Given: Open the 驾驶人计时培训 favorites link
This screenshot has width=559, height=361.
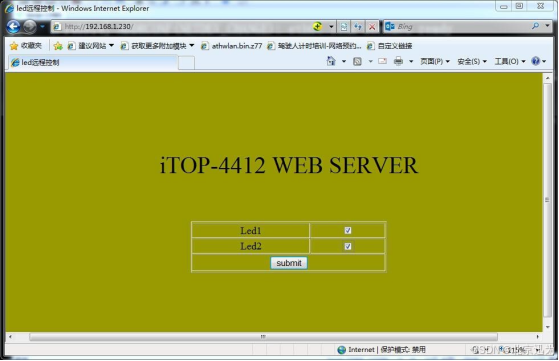Looking at the screenshot, I should coord(314,46).
